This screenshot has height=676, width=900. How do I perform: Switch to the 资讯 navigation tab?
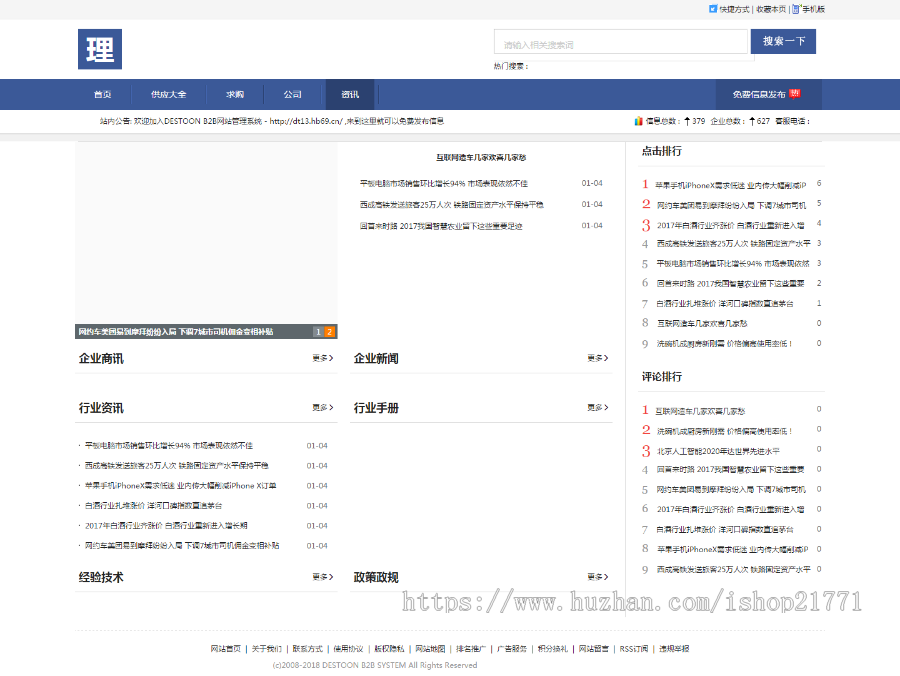point(348,94)
